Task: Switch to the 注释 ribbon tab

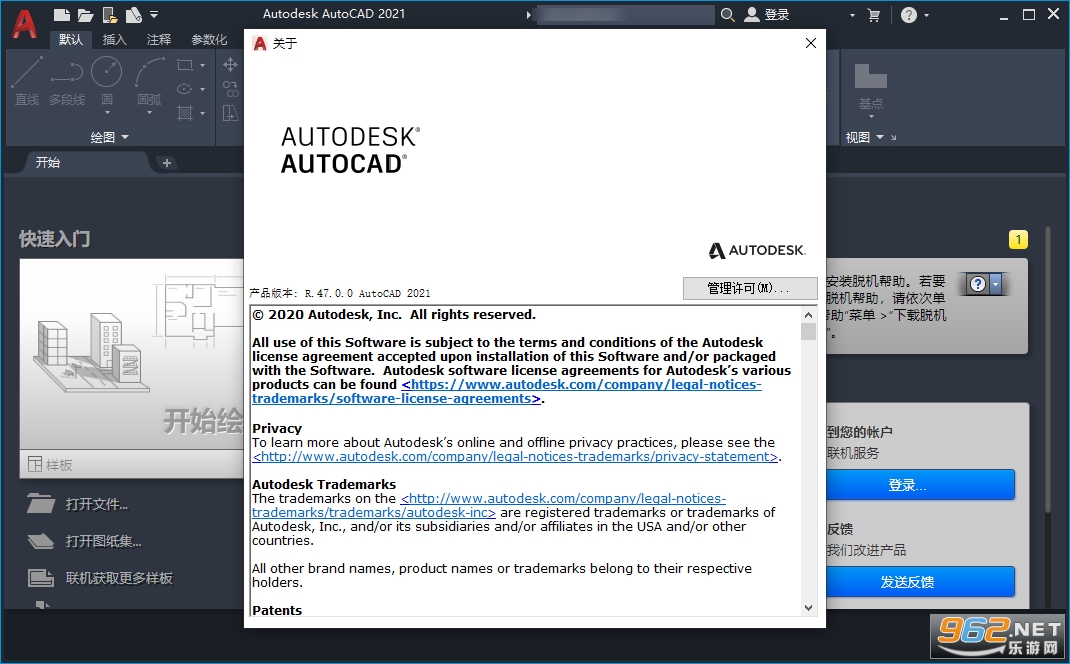Action: coord(159,40)
